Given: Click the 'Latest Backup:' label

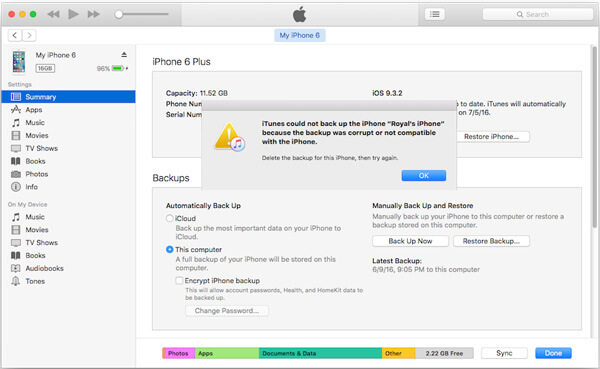Looking at the screenshot, I should pyautogui.click(x=397, y=261).
